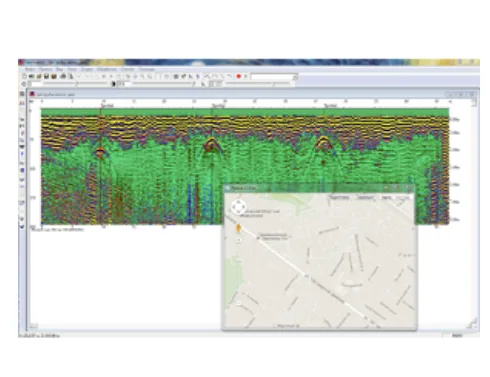Click the yellow open folder toolbar icon
This screenshot has width=490, height=377.
tap(39, 76)
